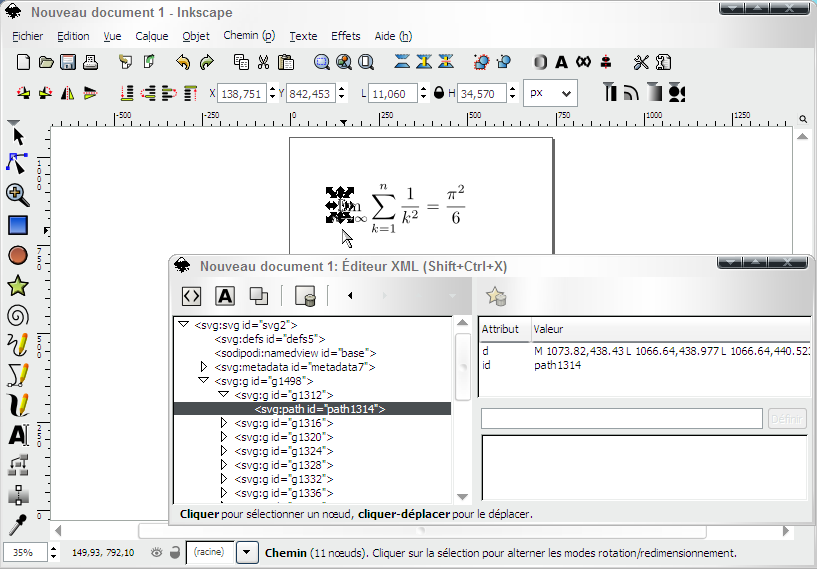The height and width of the screenshot is (569, 817).
Task: Open a file with folder icon
Action: (46, 63)
